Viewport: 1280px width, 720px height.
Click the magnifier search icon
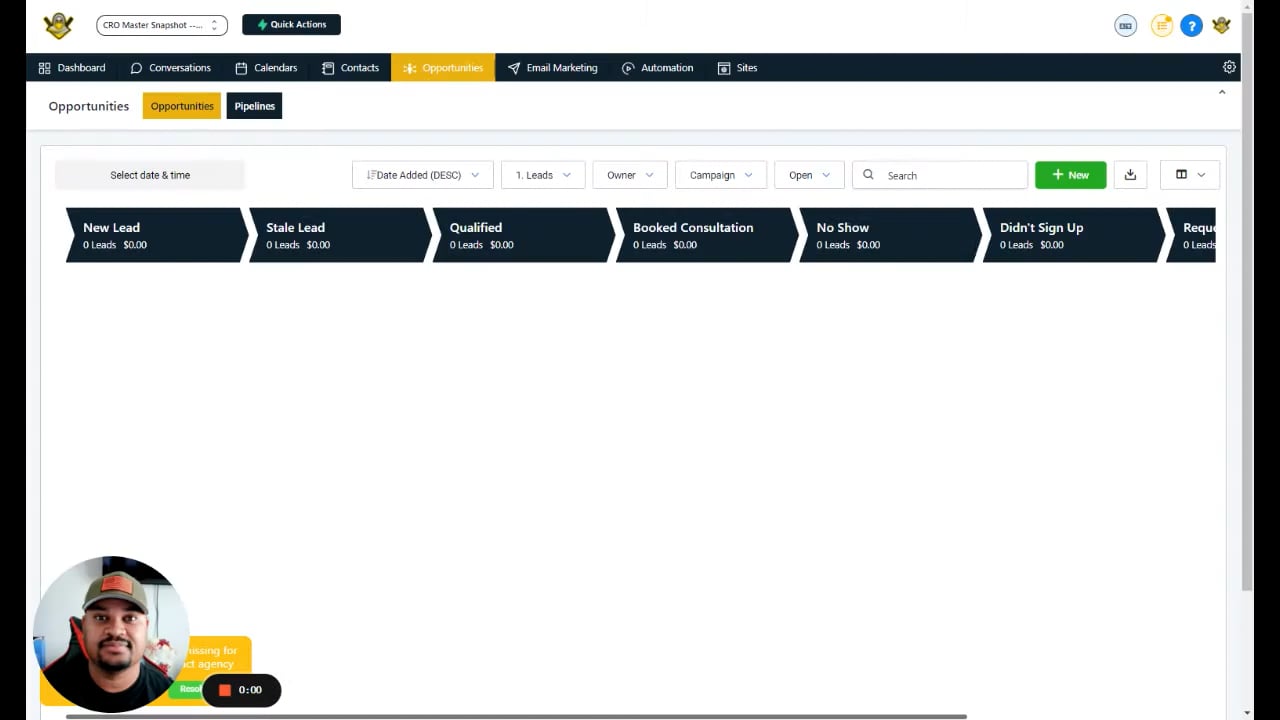point(868,175)
